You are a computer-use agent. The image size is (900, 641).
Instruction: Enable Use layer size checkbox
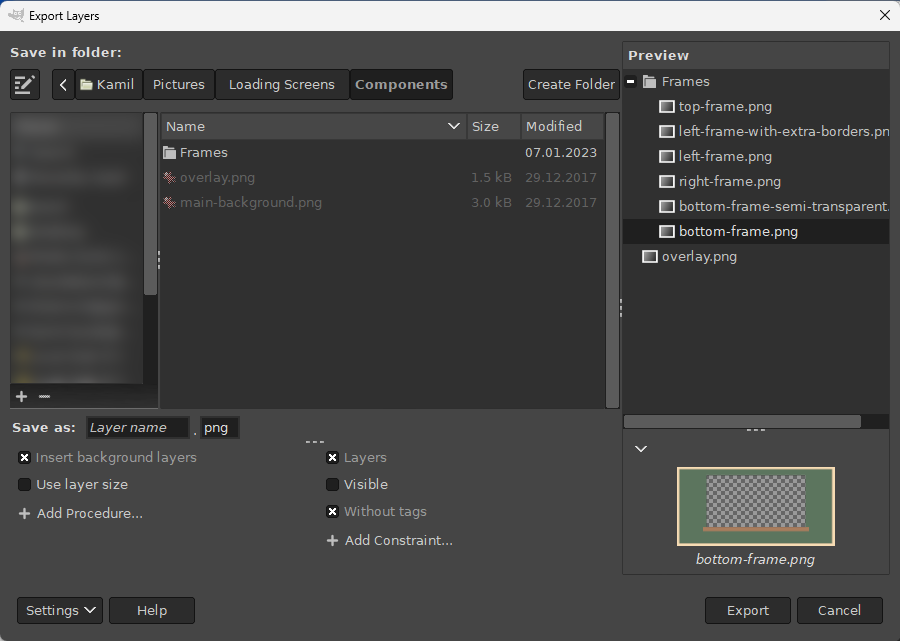24,484
